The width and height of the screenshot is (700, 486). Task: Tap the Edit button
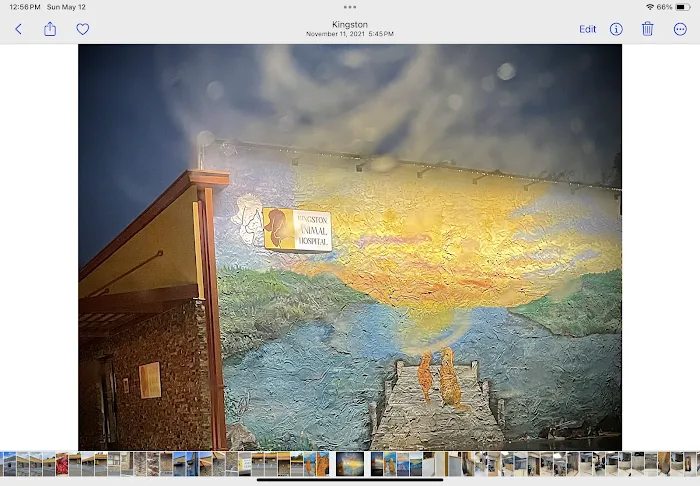coord(588,29)
